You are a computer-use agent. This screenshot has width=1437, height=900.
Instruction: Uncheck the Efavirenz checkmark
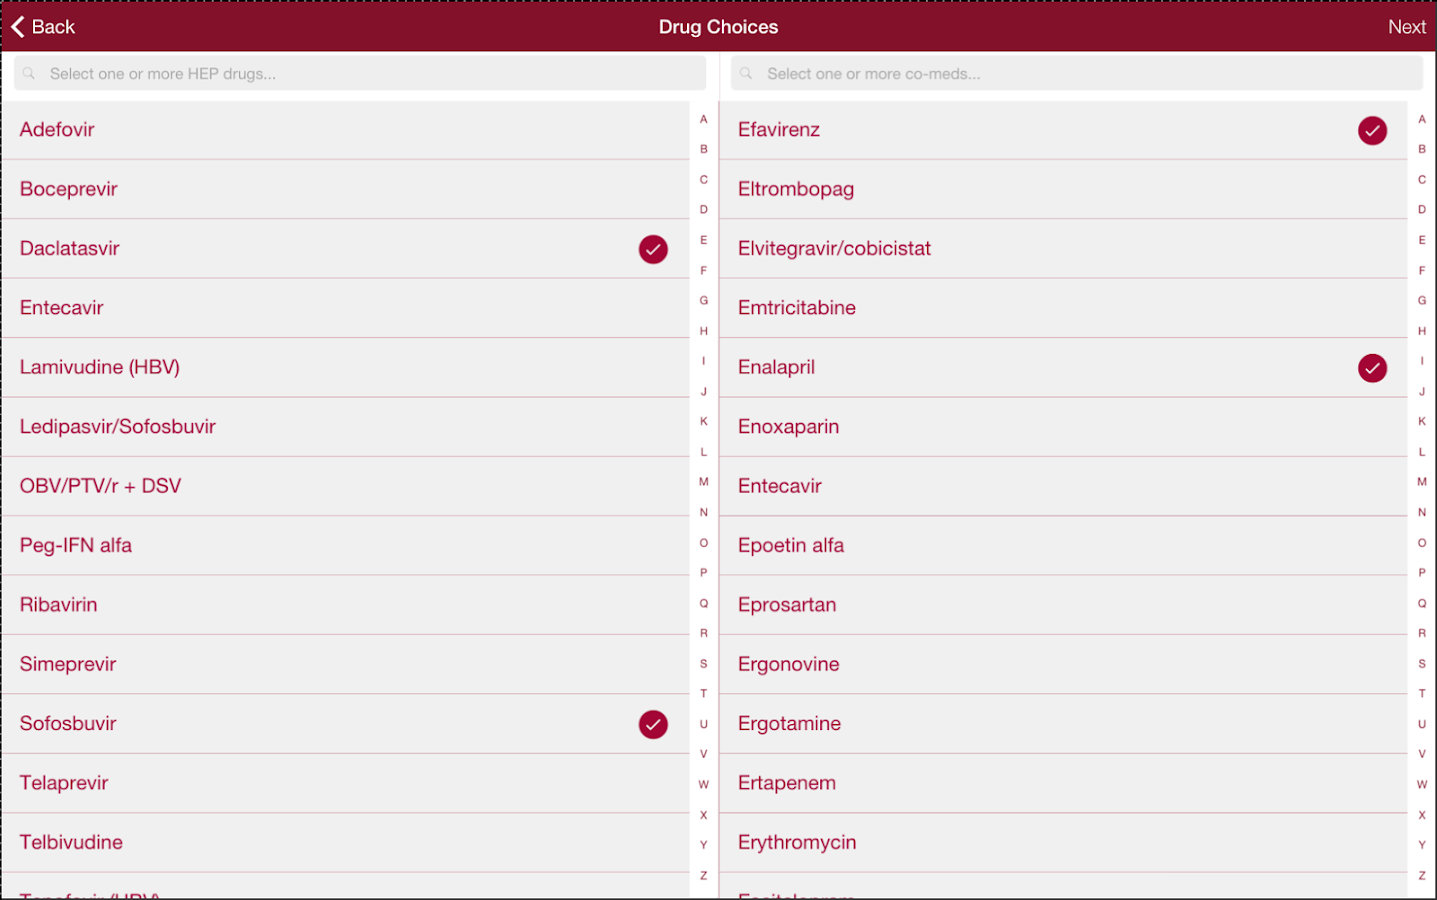tap(1372, 131)
